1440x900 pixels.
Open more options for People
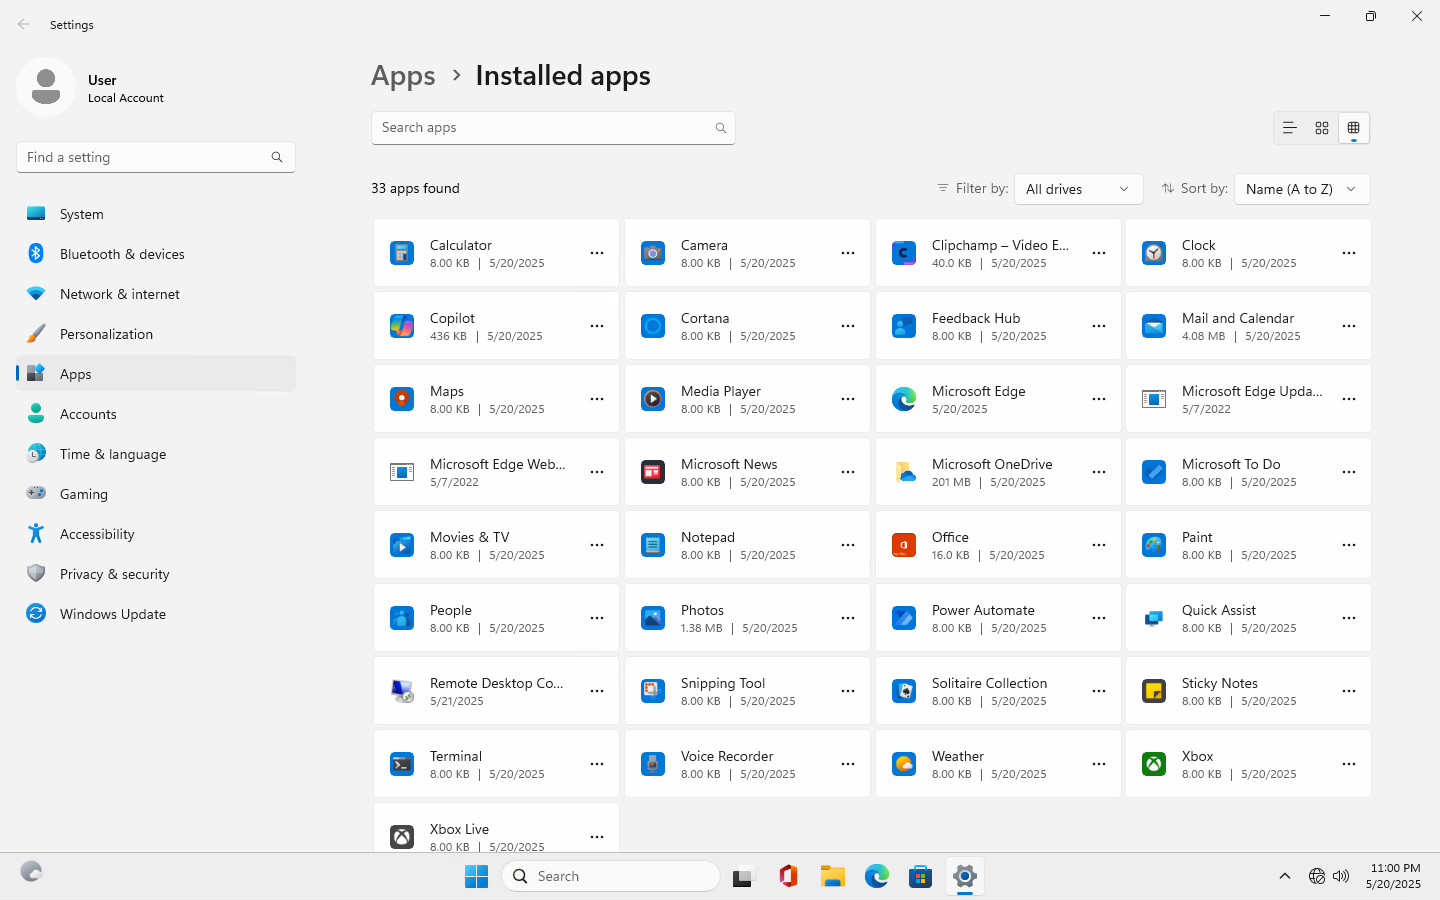[x=597, y=618]
